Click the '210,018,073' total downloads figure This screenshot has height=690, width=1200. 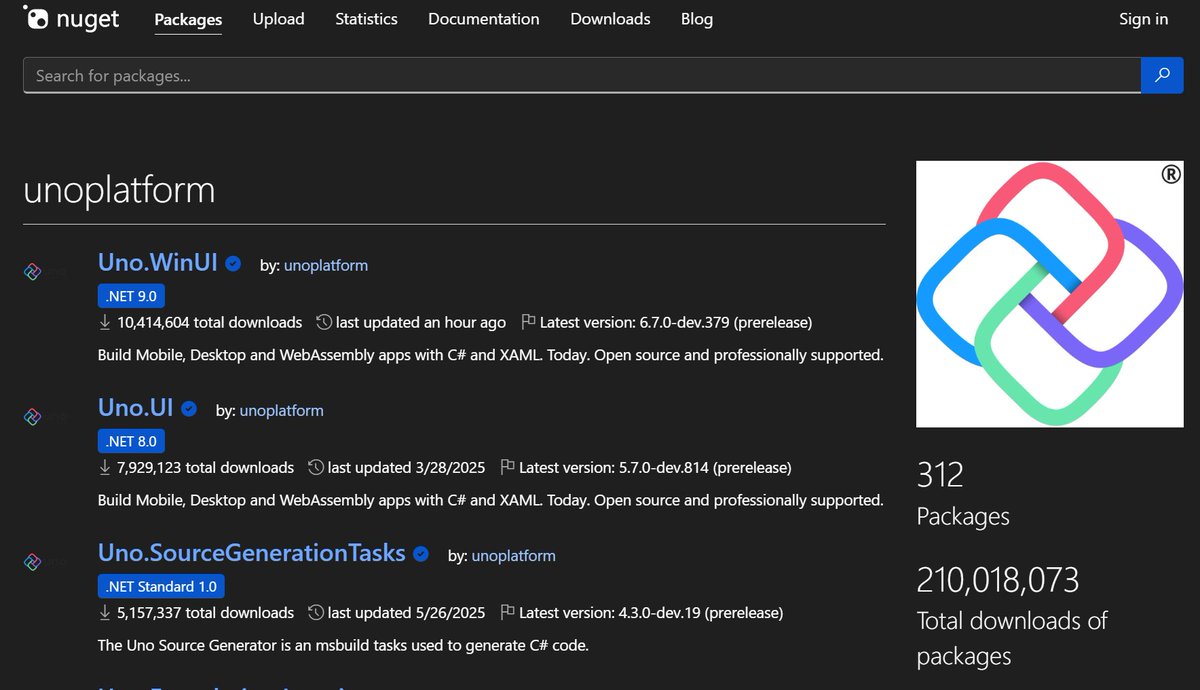point(998,580)
